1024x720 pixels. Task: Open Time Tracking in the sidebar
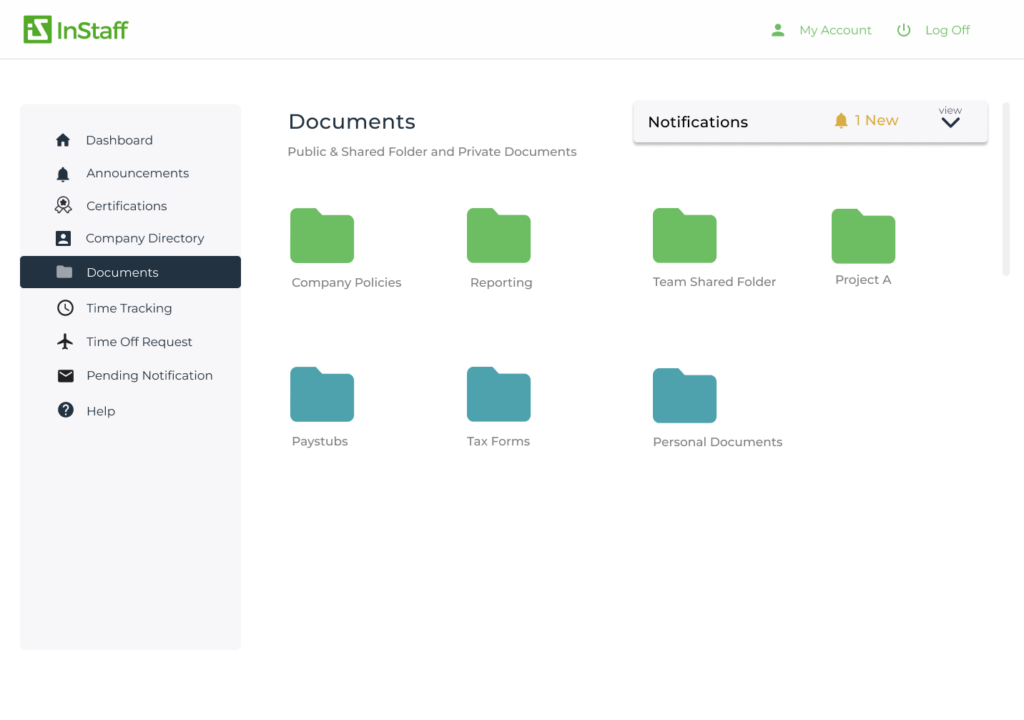coord(129,308)
